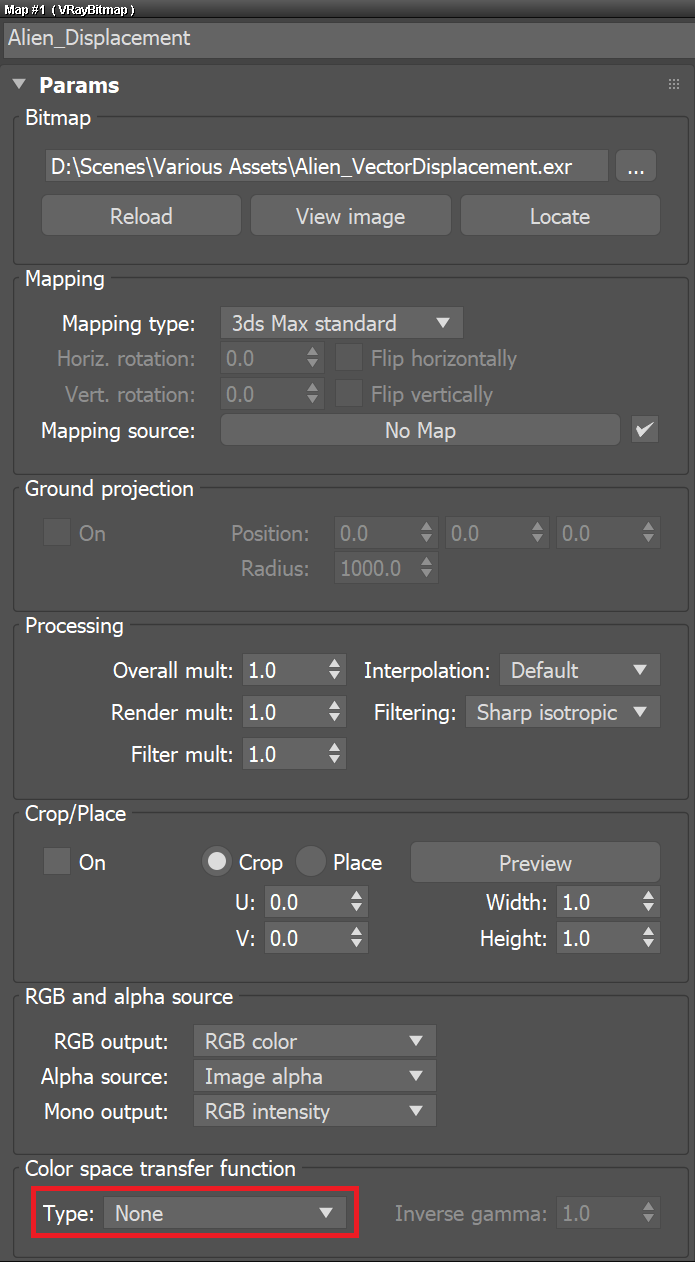The image size is (695, 1262).
Task: Click the Params rollout drag-handle icon
Action: click(673, 85)
